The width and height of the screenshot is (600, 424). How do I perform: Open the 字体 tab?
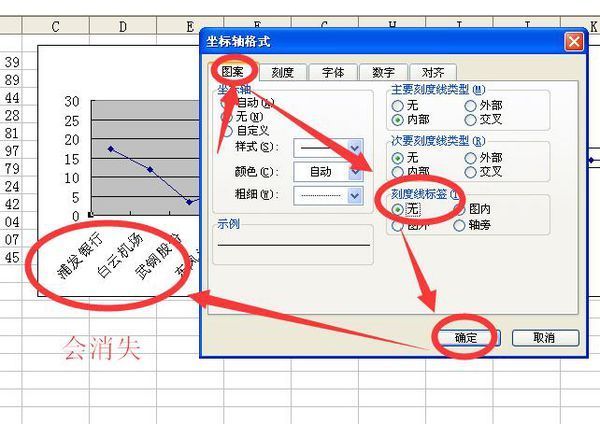(333, 72)
